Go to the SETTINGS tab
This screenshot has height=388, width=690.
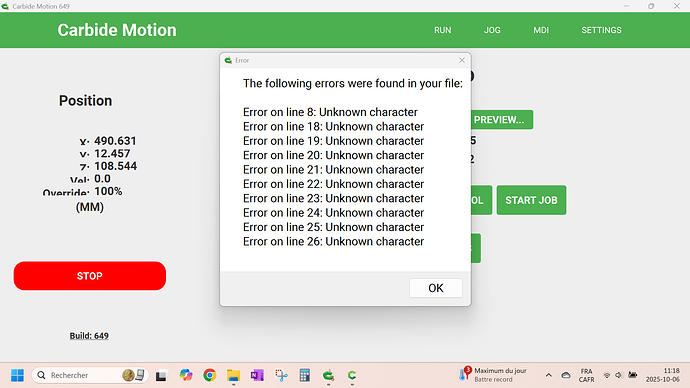[x=601, y=30]
